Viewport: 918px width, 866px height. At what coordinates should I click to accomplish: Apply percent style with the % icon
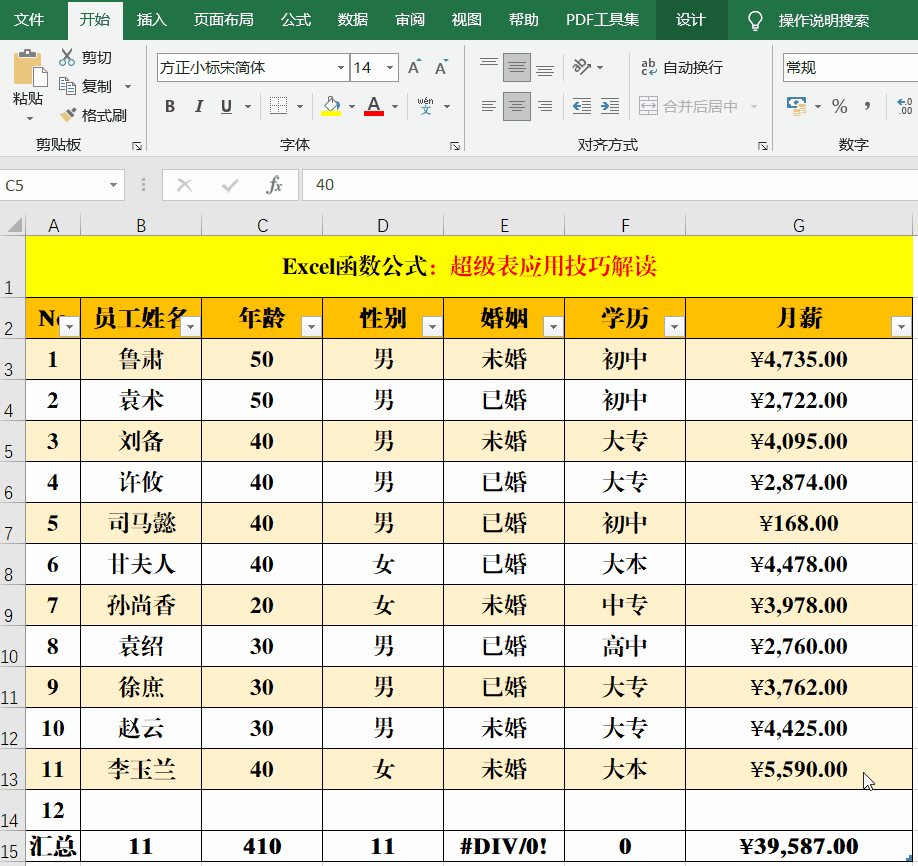tap(839, 106)
